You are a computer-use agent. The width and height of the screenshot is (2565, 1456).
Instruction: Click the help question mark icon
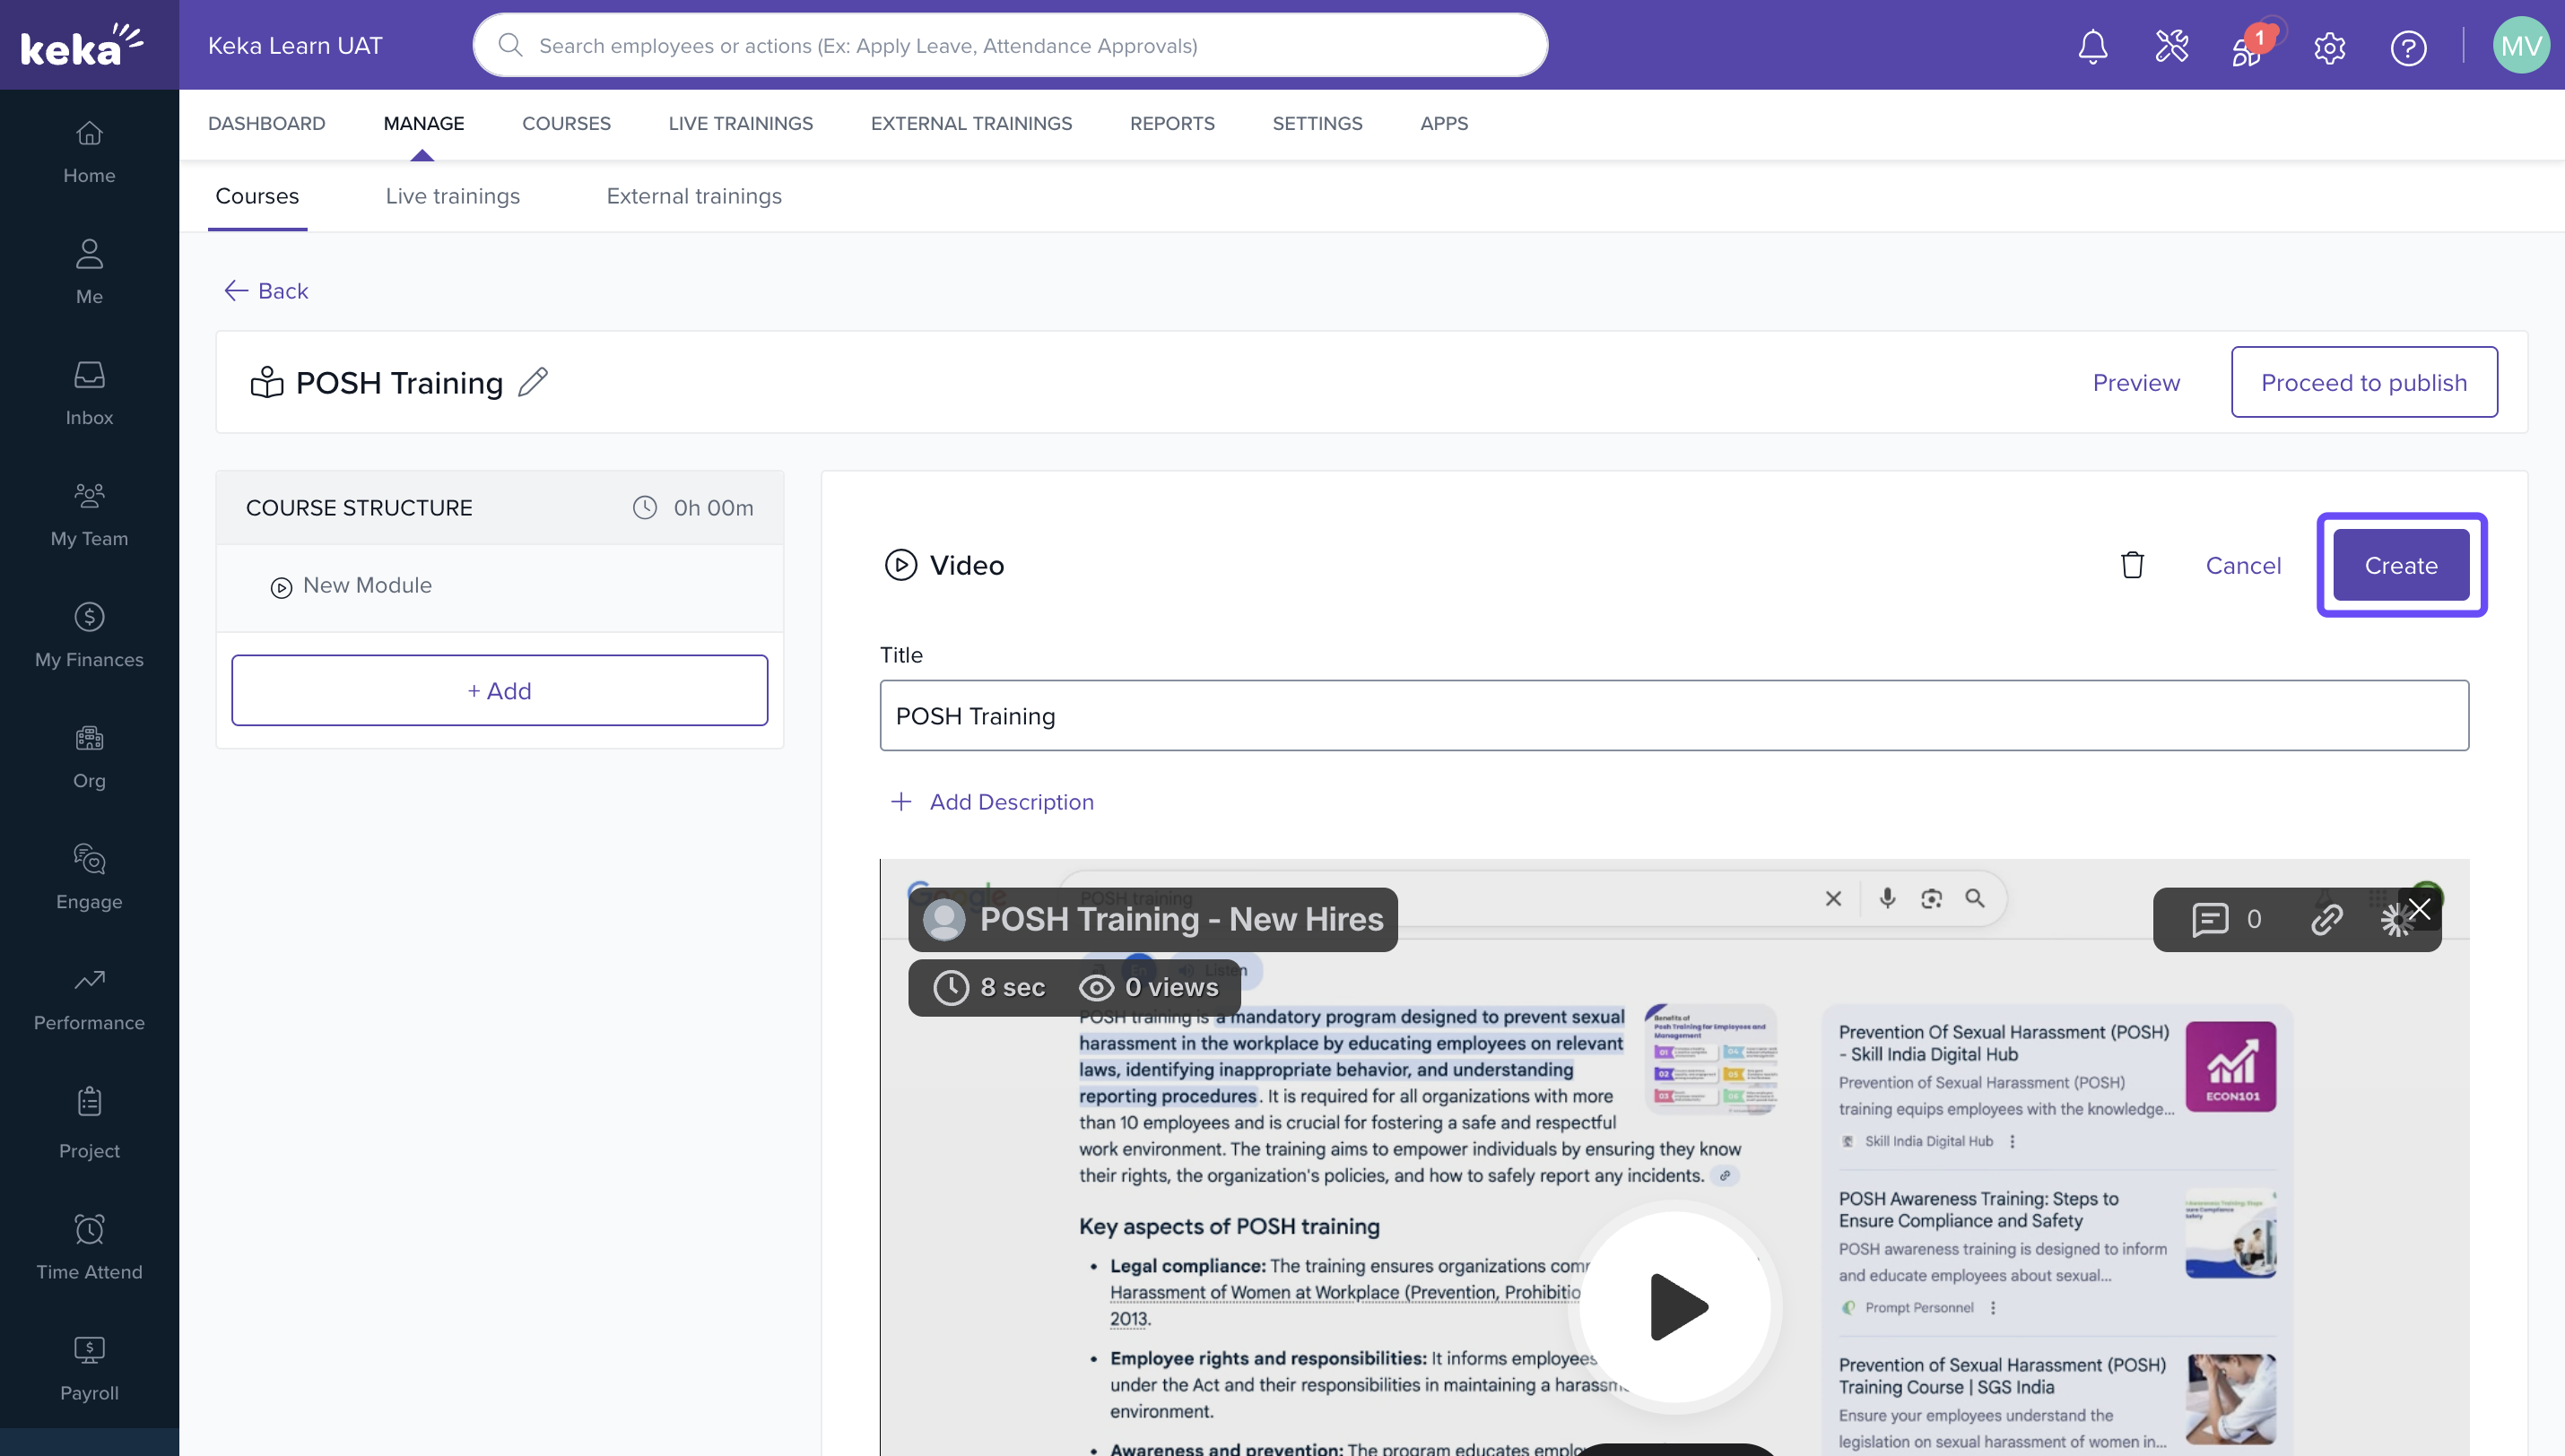(2408, 47)
